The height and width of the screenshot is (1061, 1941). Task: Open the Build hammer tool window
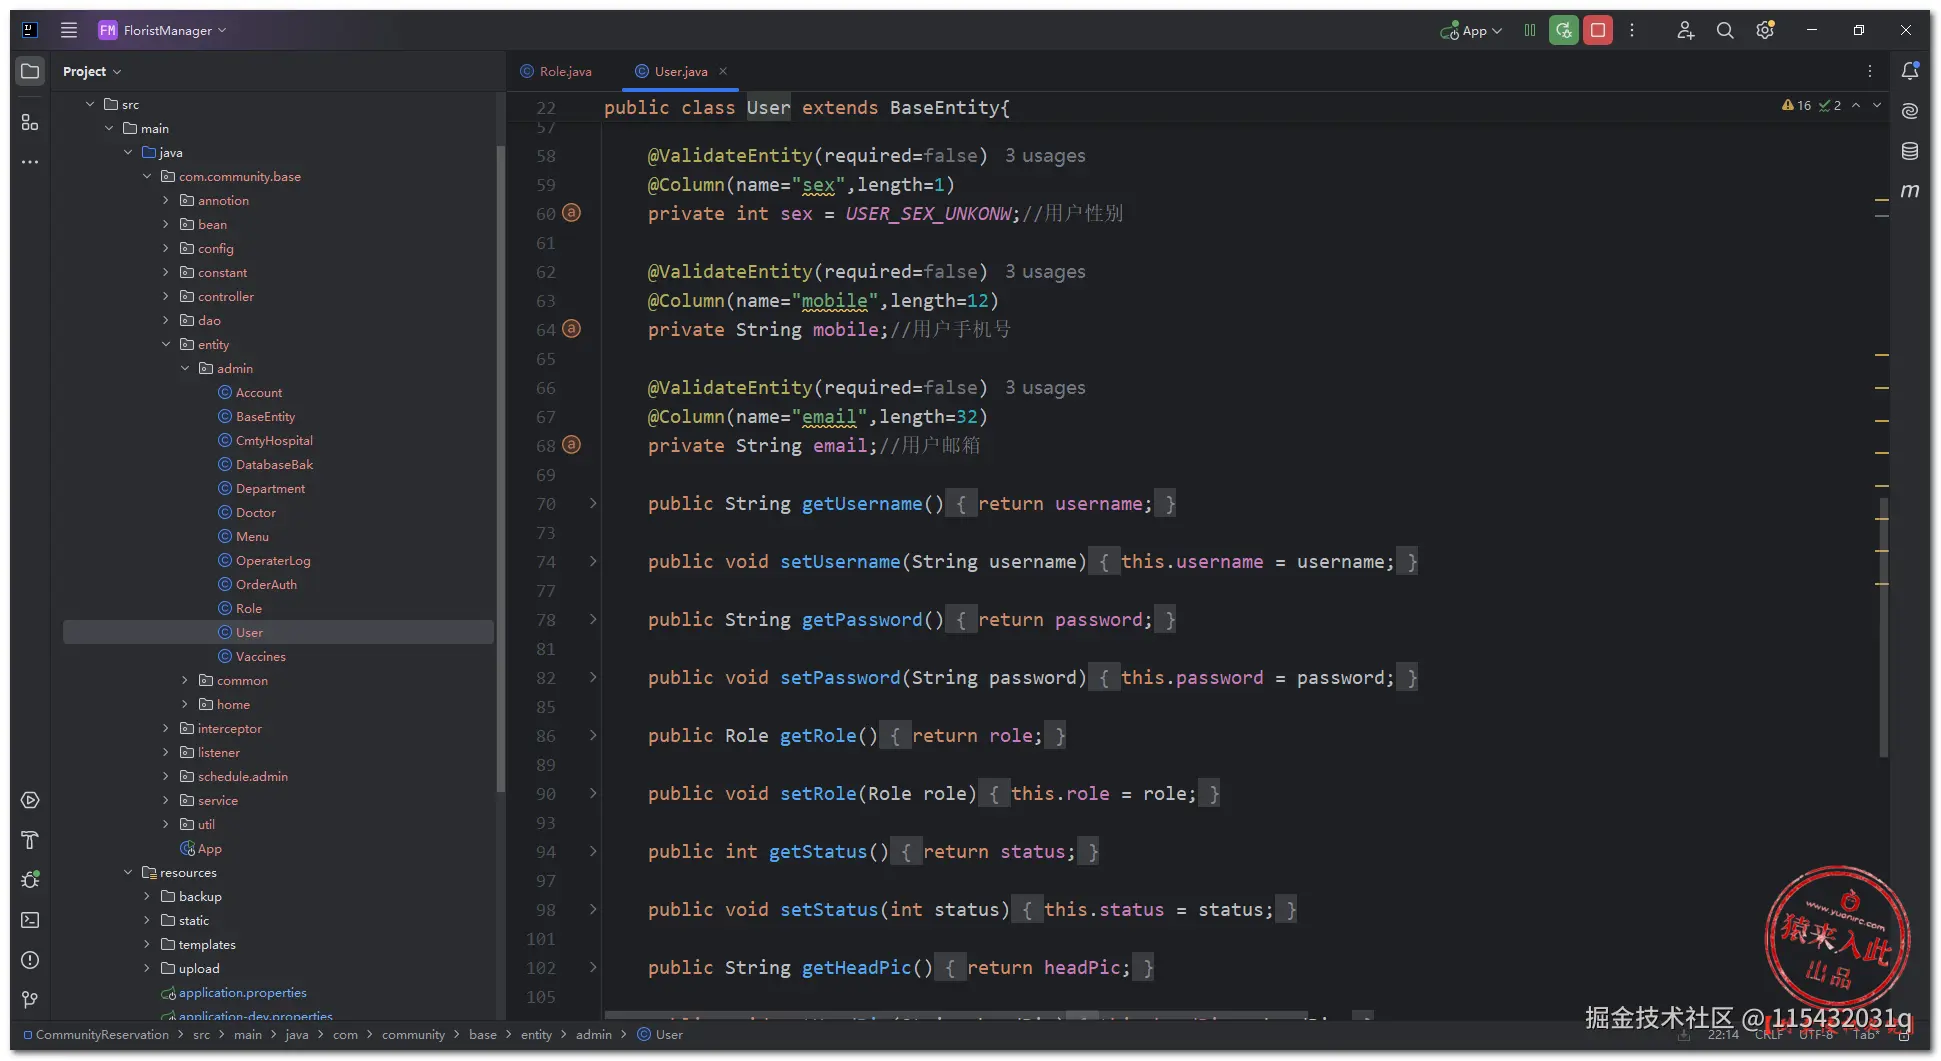pos(30,840)
